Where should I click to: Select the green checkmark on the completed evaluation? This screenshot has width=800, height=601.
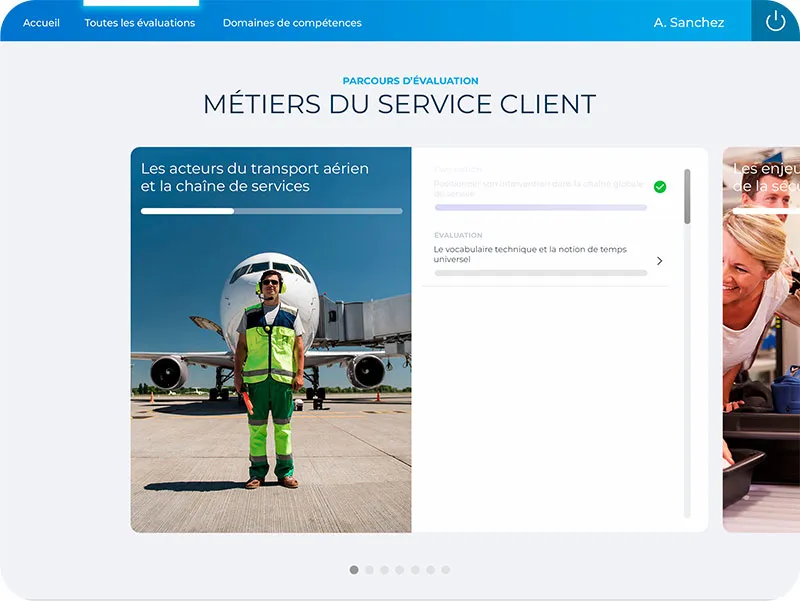[659, 185]
